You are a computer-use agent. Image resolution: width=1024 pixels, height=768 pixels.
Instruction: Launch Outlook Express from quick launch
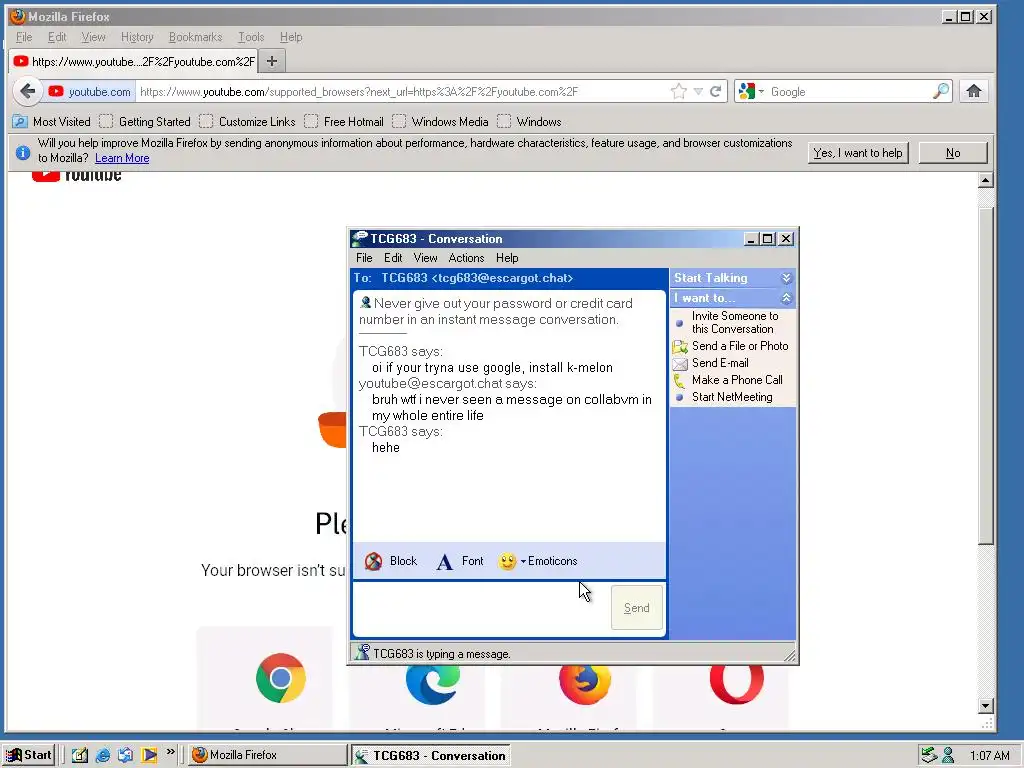pyautogui.click(x=125, y=755)
